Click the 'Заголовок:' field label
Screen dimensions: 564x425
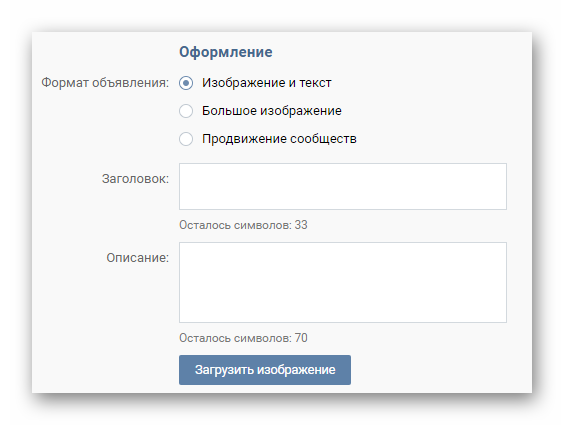135,179
